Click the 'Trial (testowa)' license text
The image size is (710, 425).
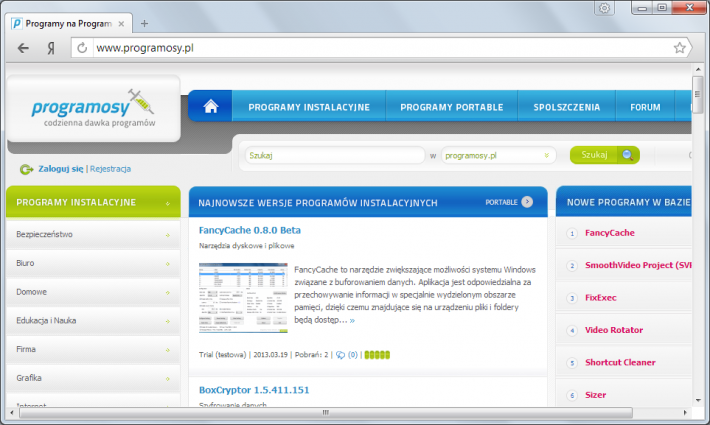point(222,355)
